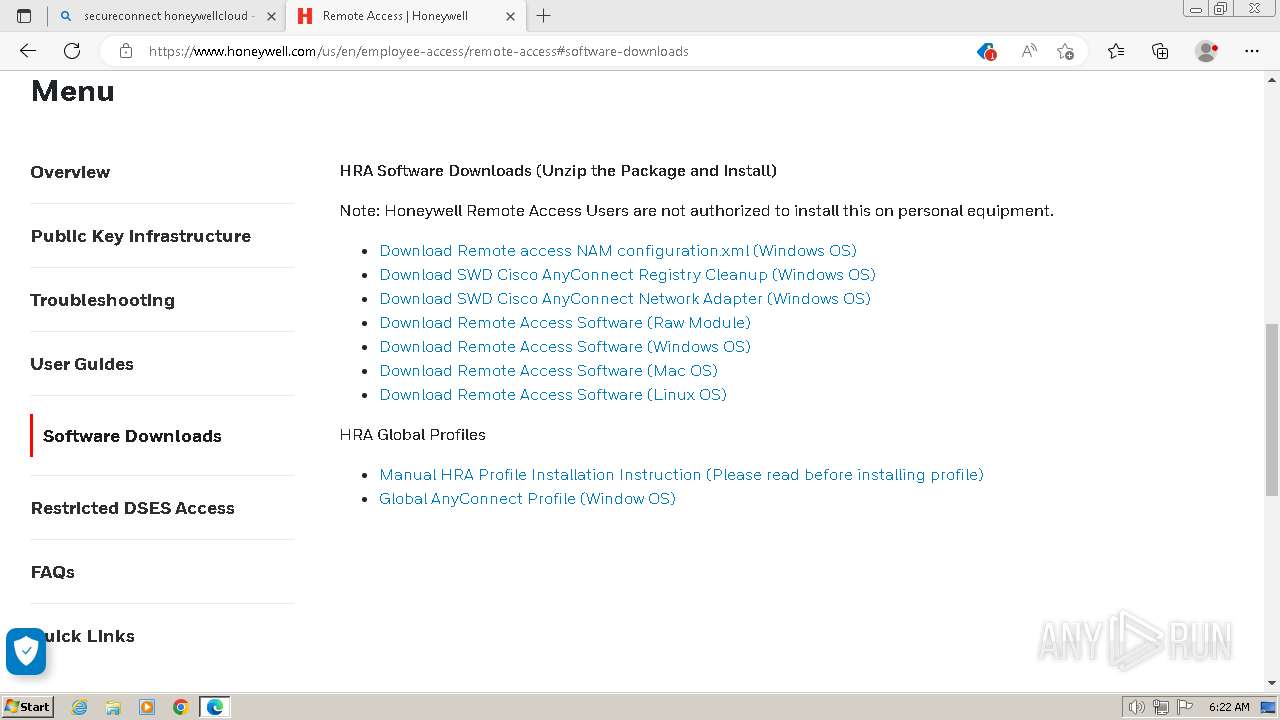Open the Windows Start button
The image size is (1280, 720).
point(28,706)
